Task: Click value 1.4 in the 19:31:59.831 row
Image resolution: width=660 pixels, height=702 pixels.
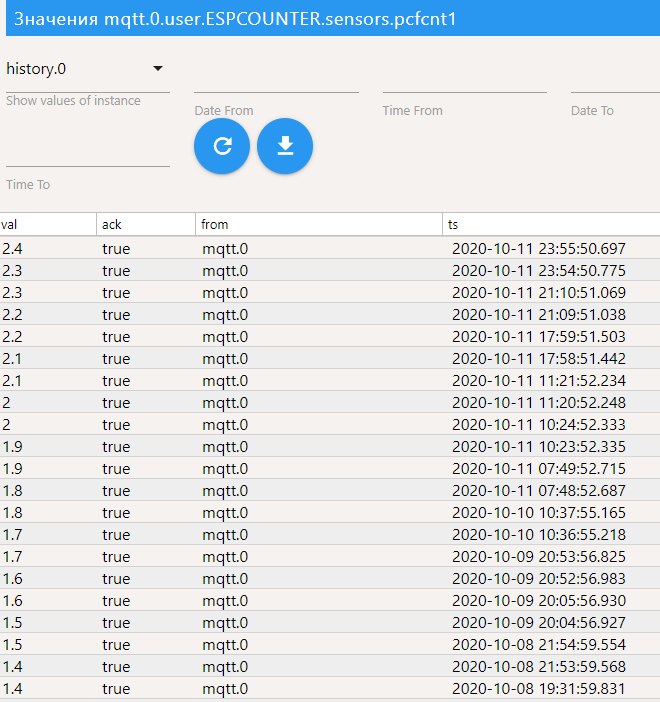Action: pyautogui.click(x=12, y=689)
